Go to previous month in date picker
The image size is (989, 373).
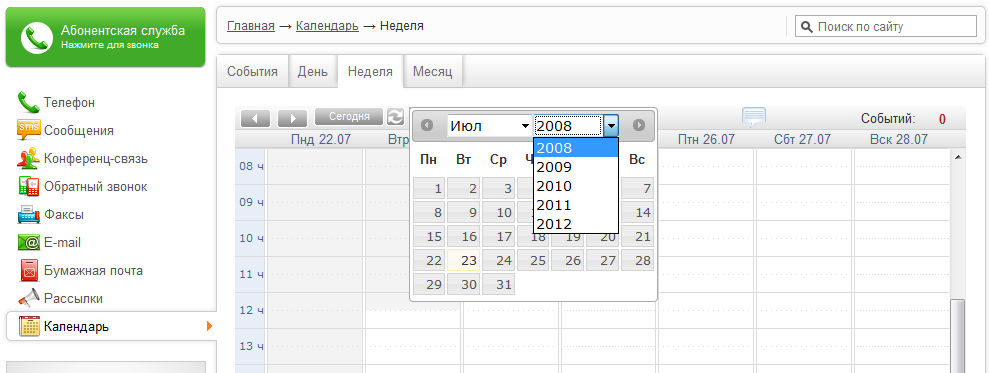tap(427, 126)
